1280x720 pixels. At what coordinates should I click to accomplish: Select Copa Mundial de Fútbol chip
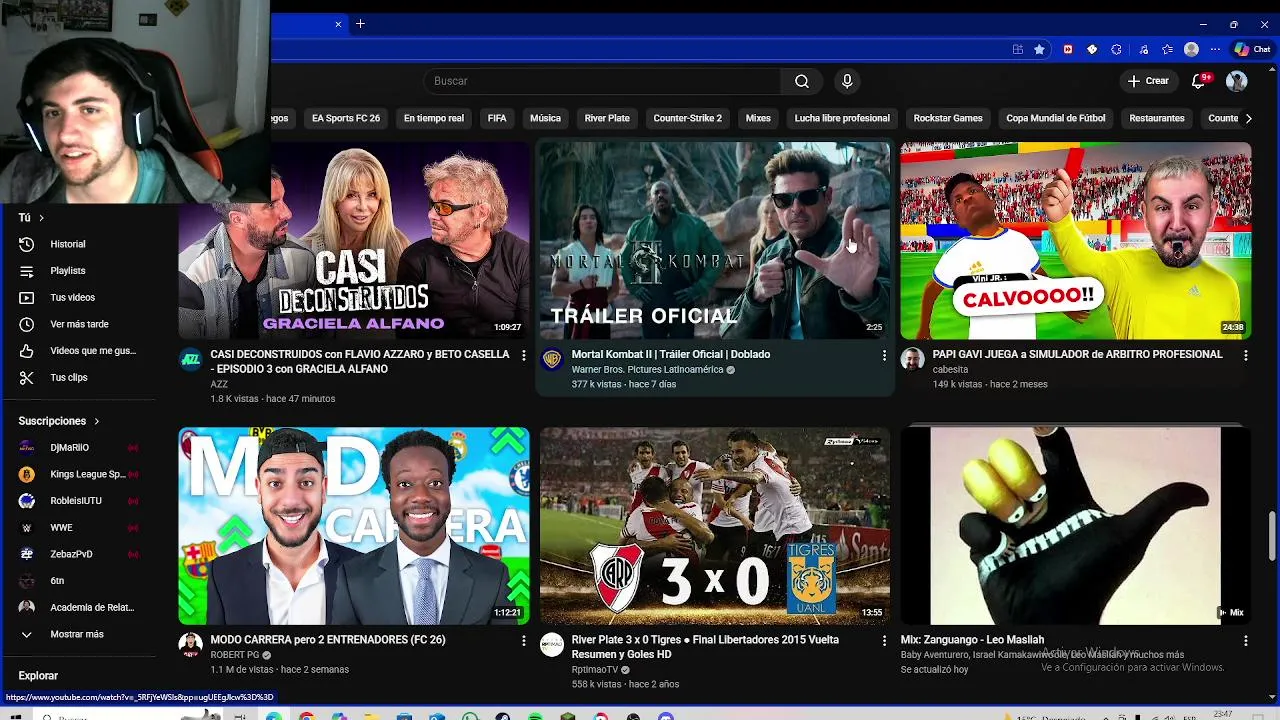(x=1056, y=118)
